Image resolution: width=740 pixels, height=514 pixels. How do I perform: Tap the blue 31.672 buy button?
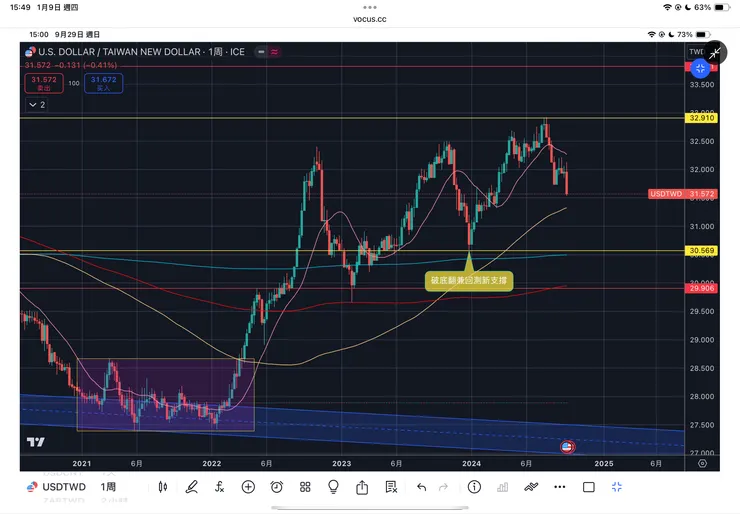point(103,84)
